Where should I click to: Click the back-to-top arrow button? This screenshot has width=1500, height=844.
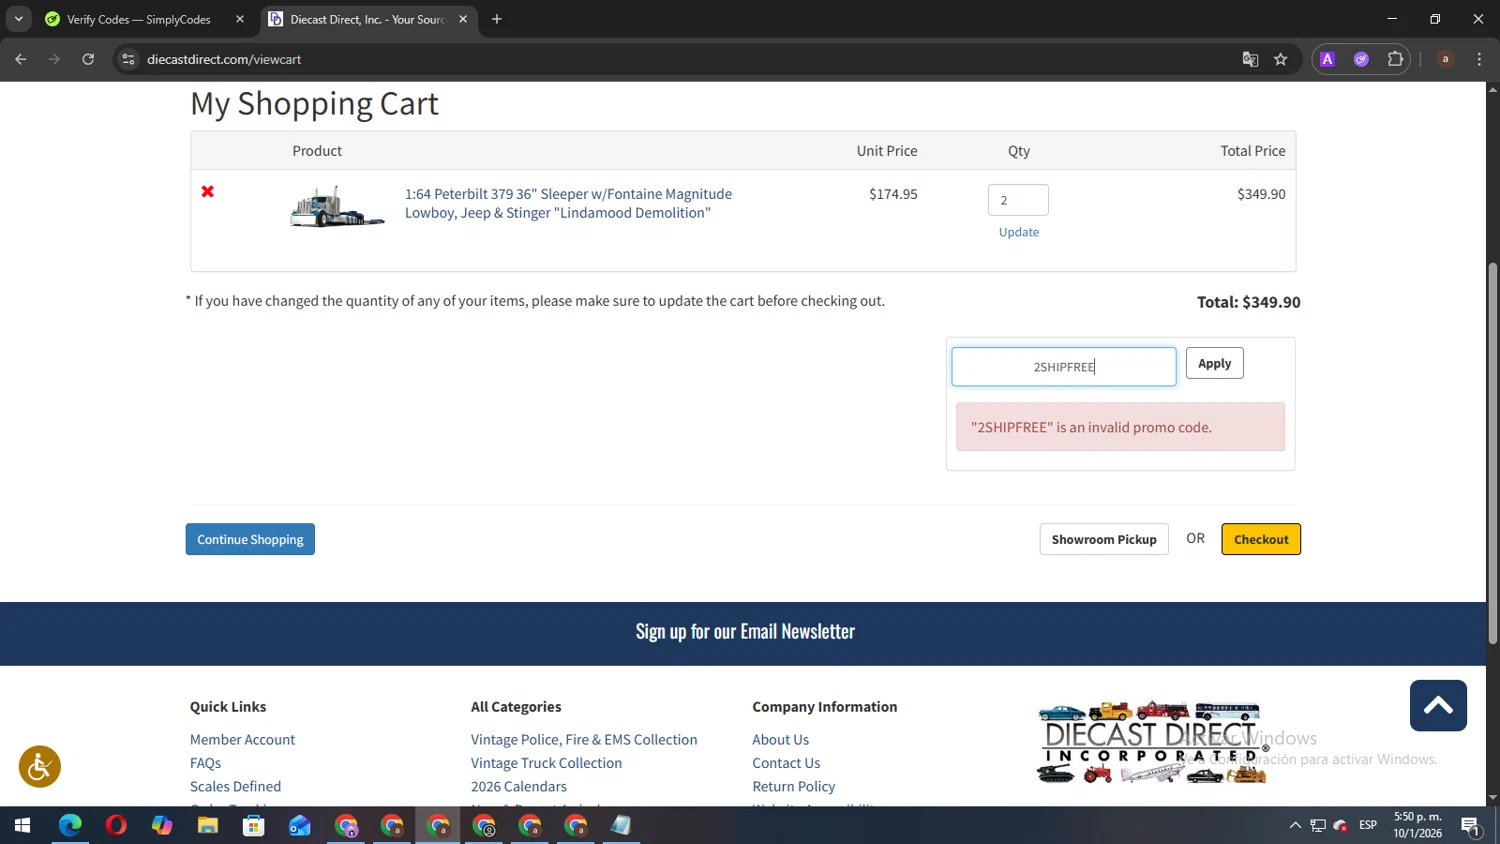click(x=1438, y=705)
